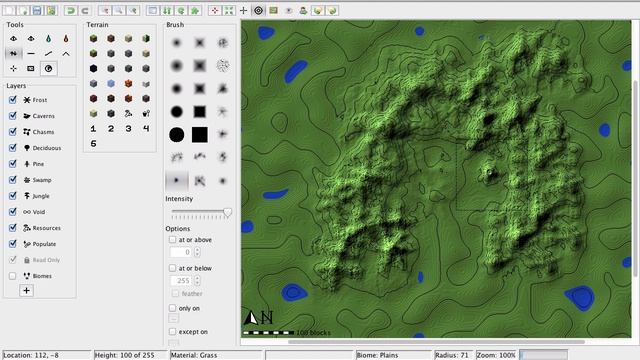Enable the "at or above" option

pyautogui.click(x=172, y=240)
